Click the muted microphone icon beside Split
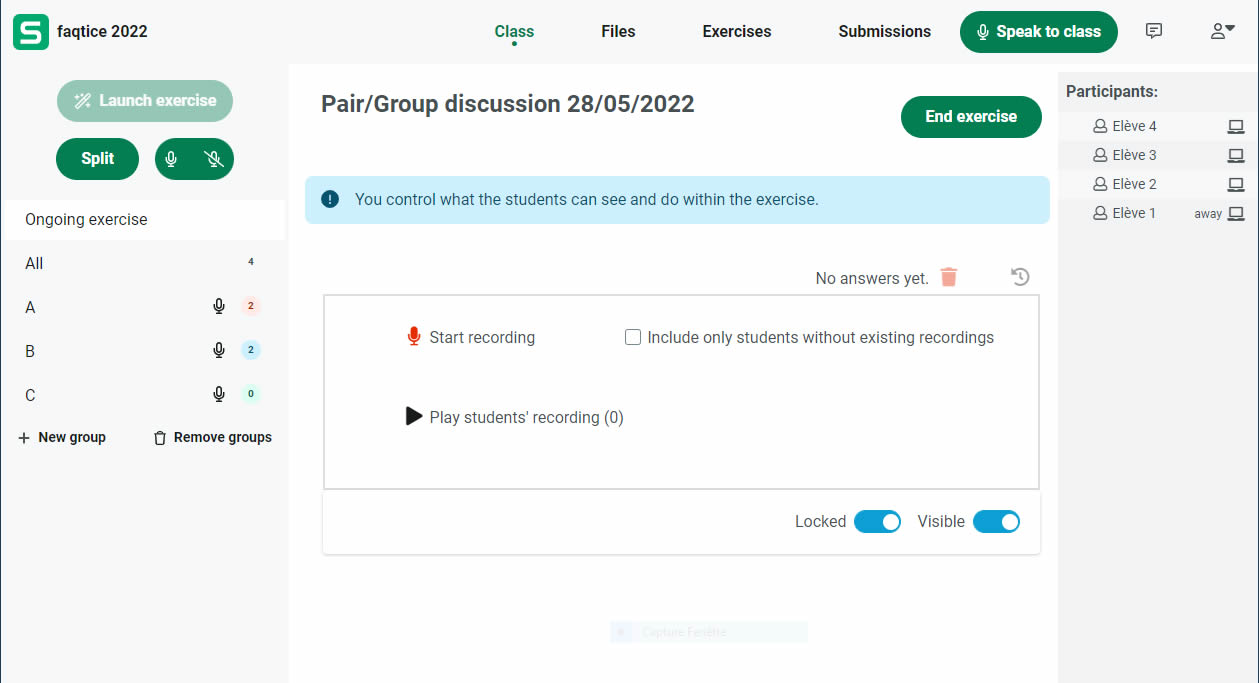Viewport: 1259px width, 683px height. click(x=213, y=159)
